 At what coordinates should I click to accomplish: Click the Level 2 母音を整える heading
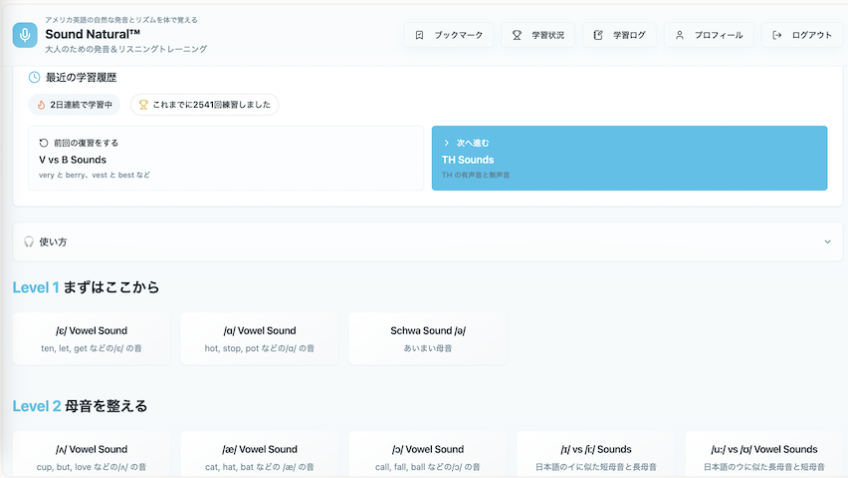(x=80, y=406)
